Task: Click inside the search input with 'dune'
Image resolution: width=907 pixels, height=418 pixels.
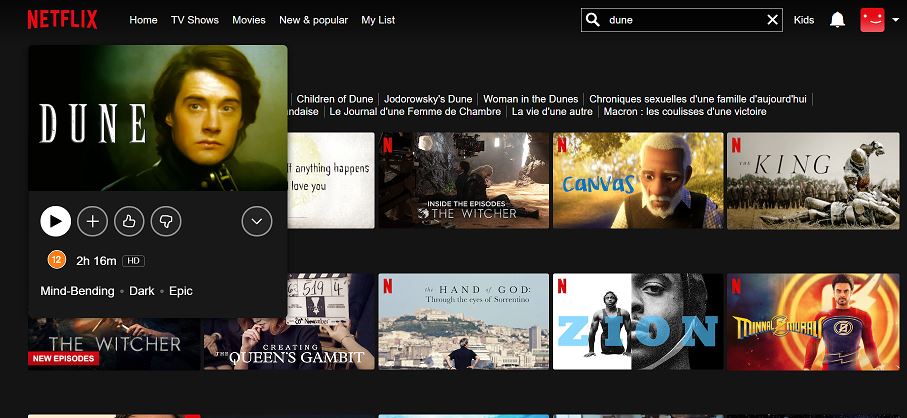Action: click(x=680, y=20)
